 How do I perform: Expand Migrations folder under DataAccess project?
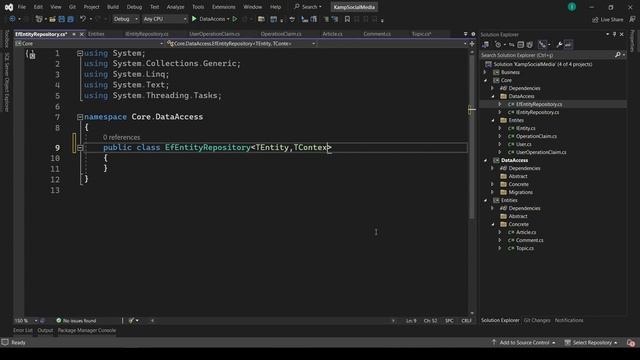[x=493, y=192]
